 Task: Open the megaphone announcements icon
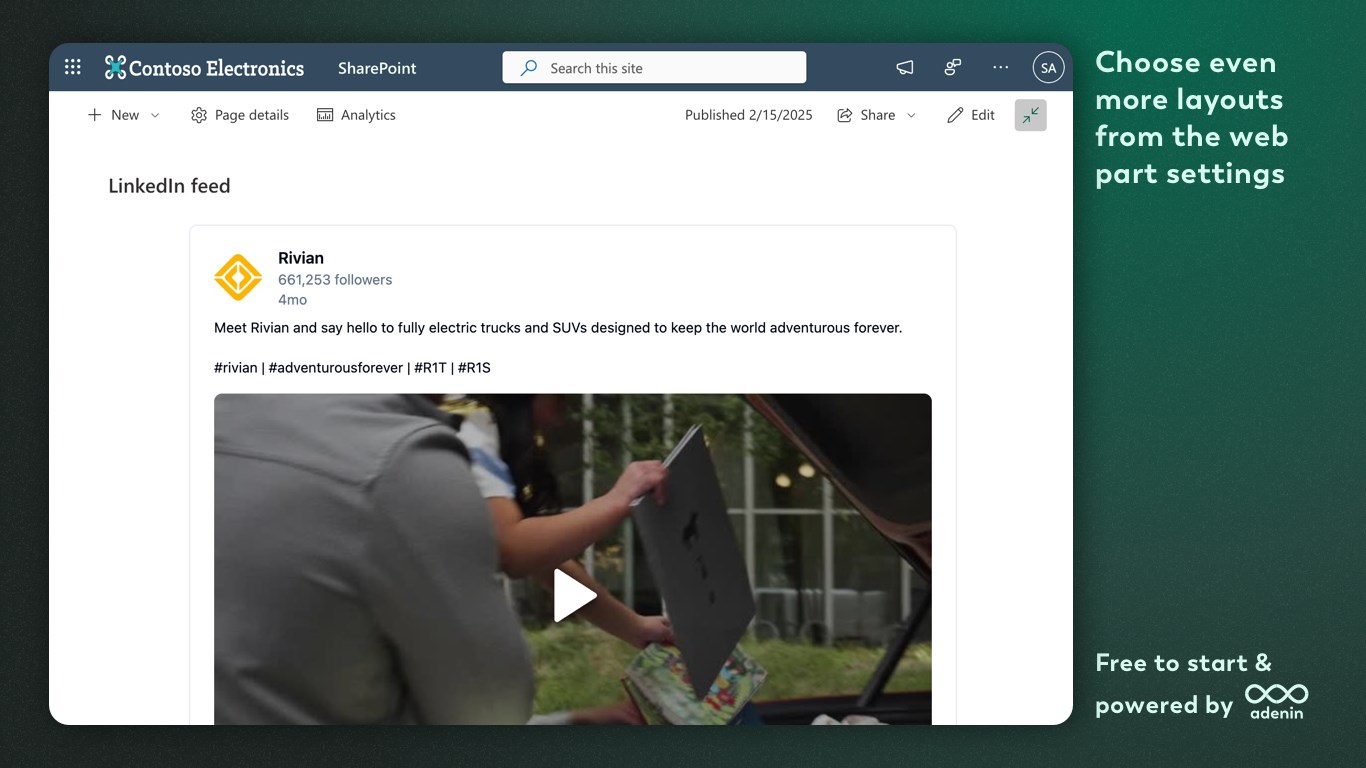[905, 68]
